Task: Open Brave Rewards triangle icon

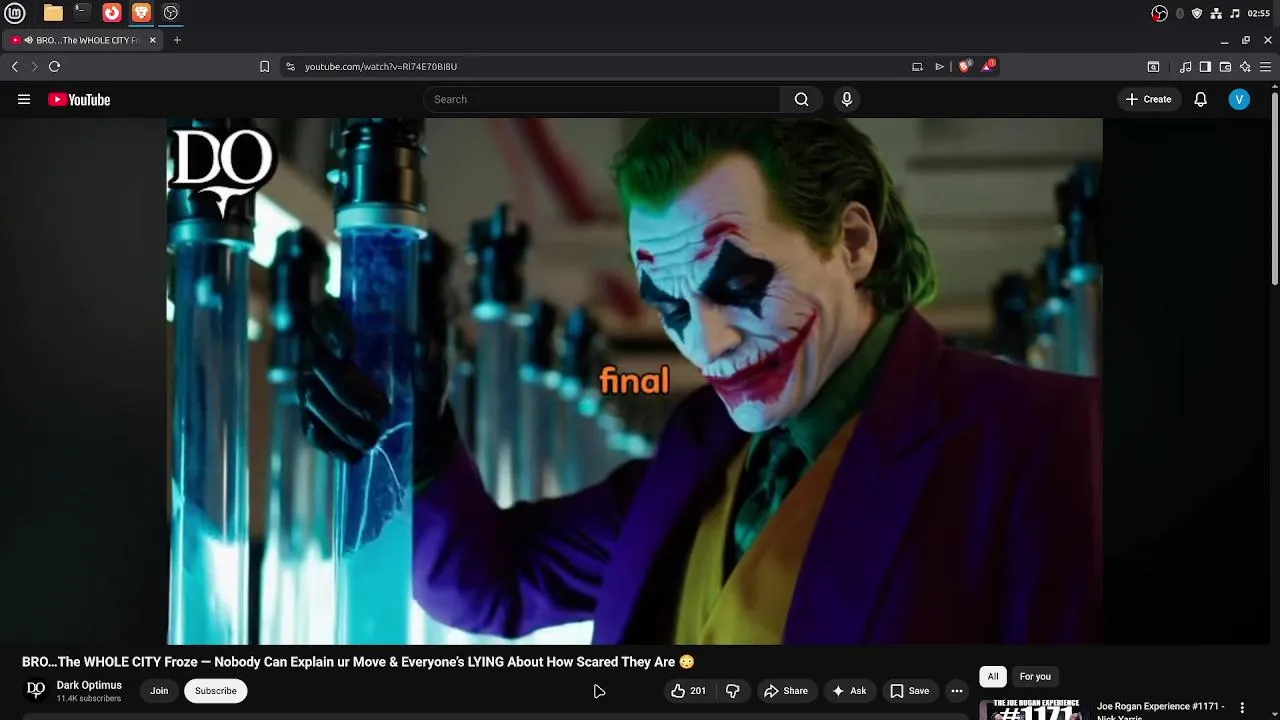Action: pos(988,66)
